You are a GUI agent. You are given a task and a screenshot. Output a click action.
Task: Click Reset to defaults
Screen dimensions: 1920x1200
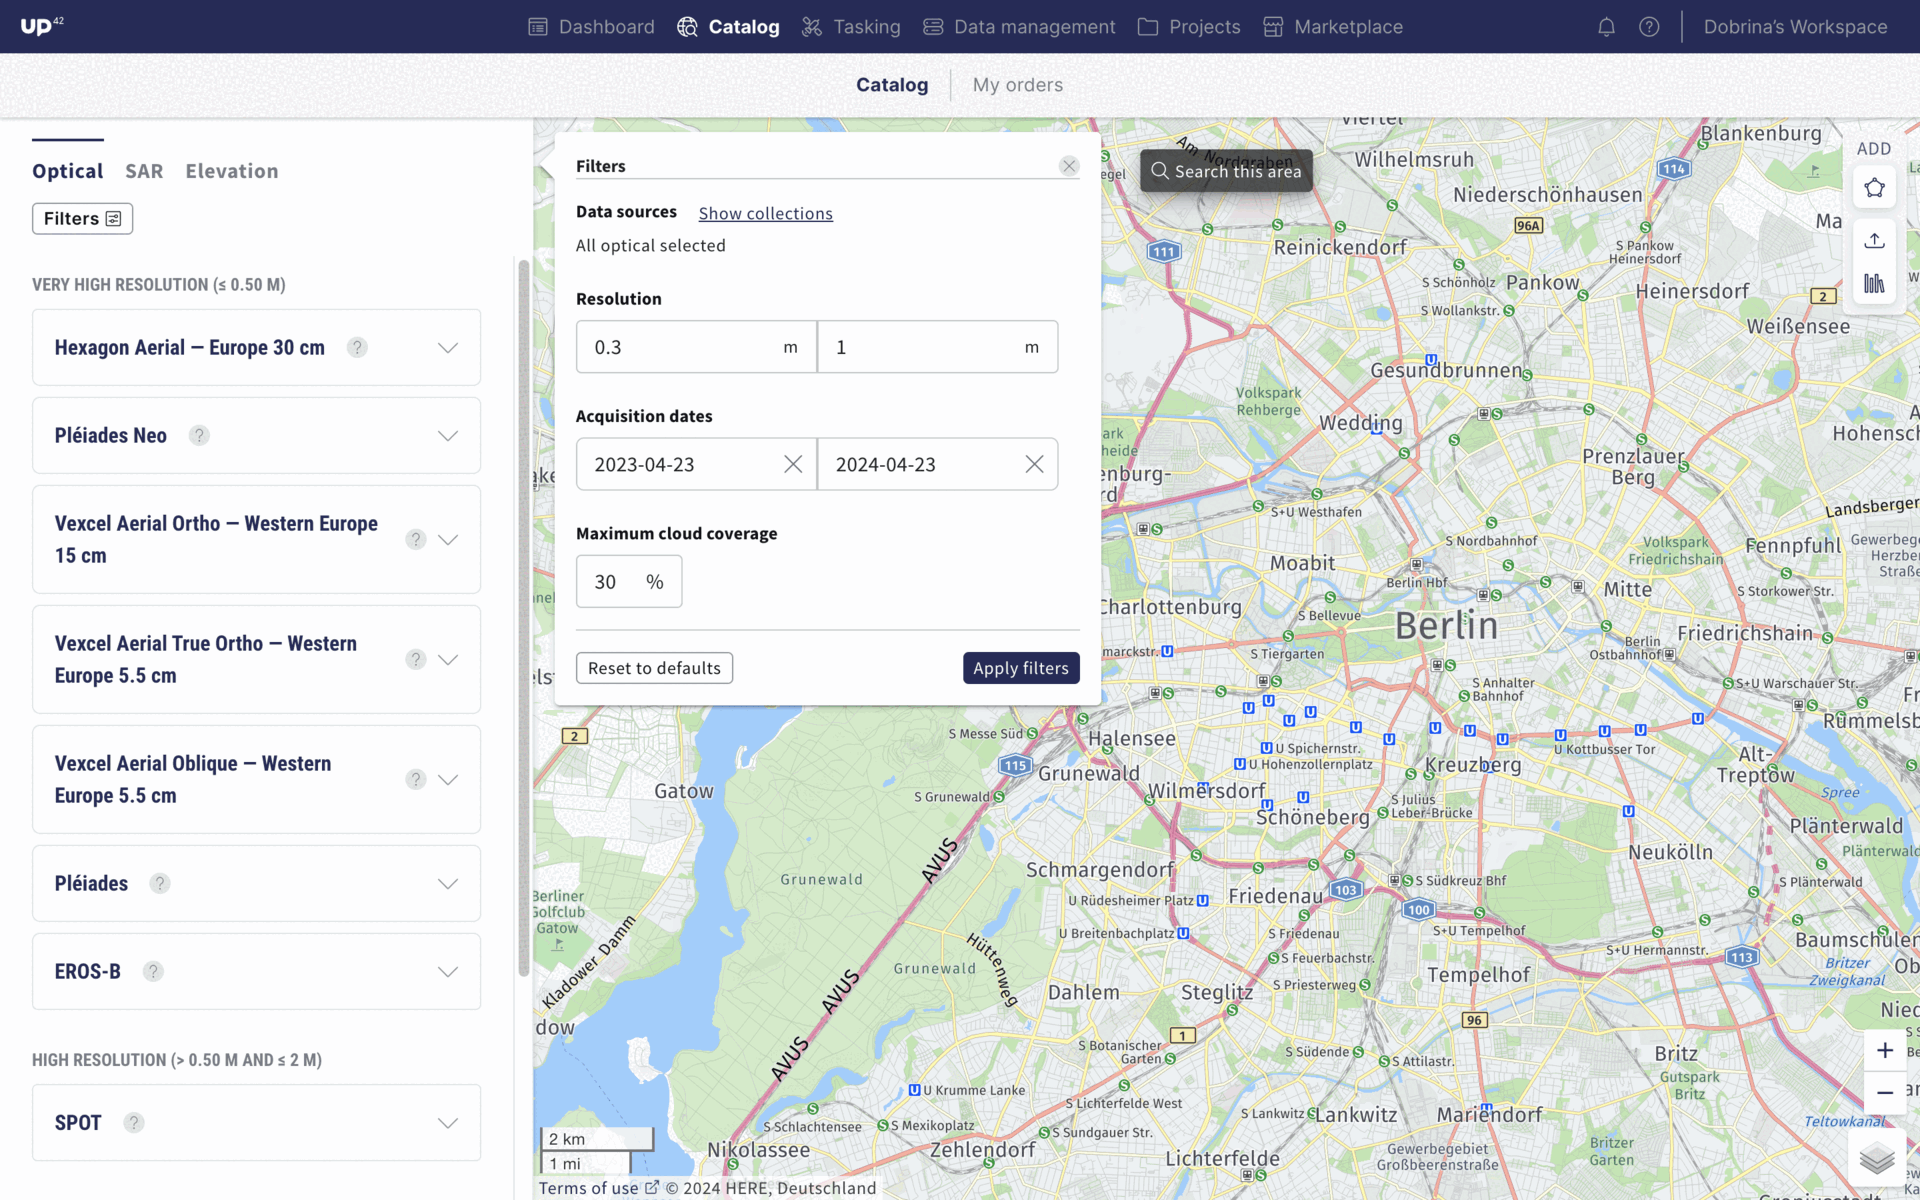tap(654, 668)
